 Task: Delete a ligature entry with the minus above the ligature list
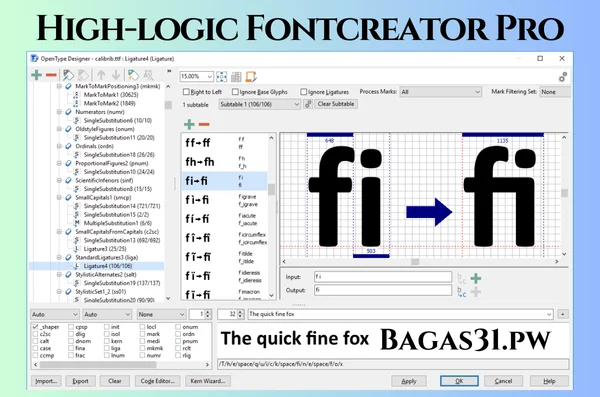[204, 124]
